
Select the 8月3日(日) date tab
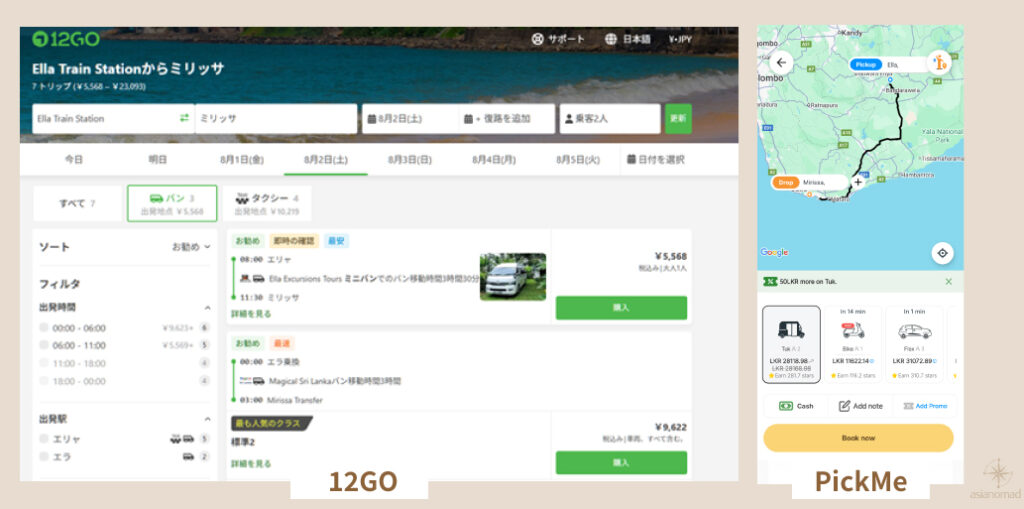coord(409,159)
